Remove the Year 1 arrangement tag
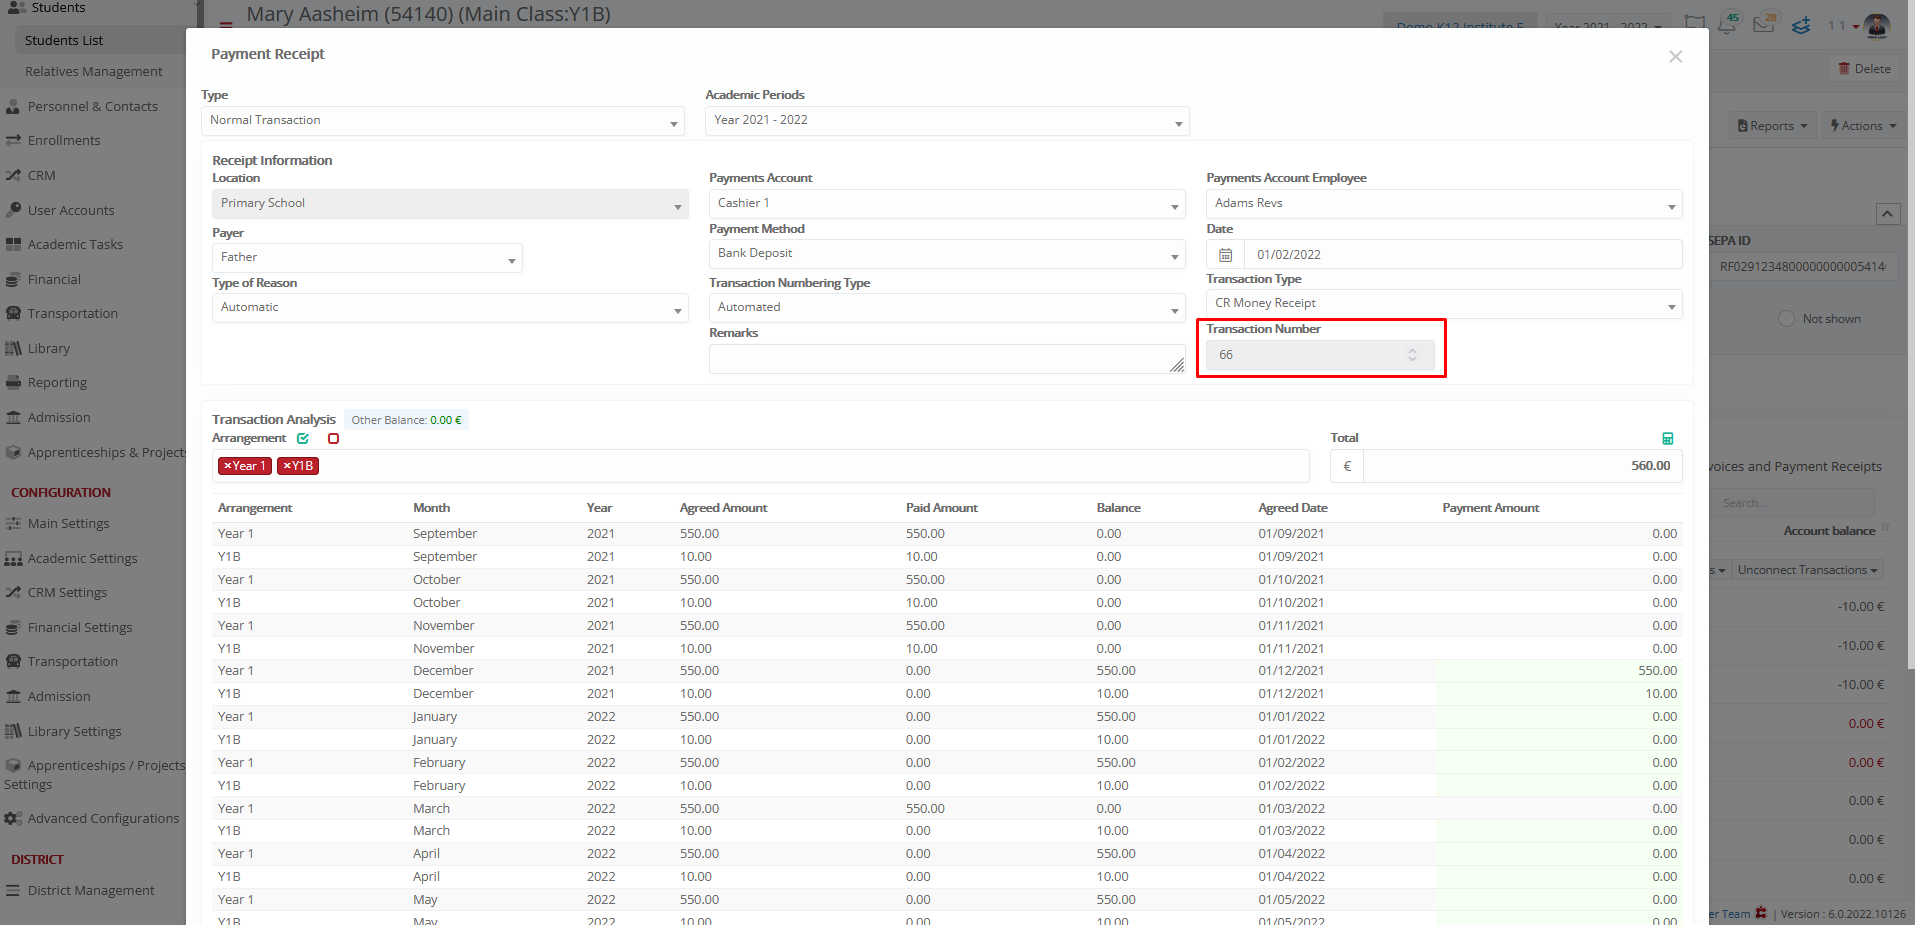1915x925 pixels. point(227,466)
